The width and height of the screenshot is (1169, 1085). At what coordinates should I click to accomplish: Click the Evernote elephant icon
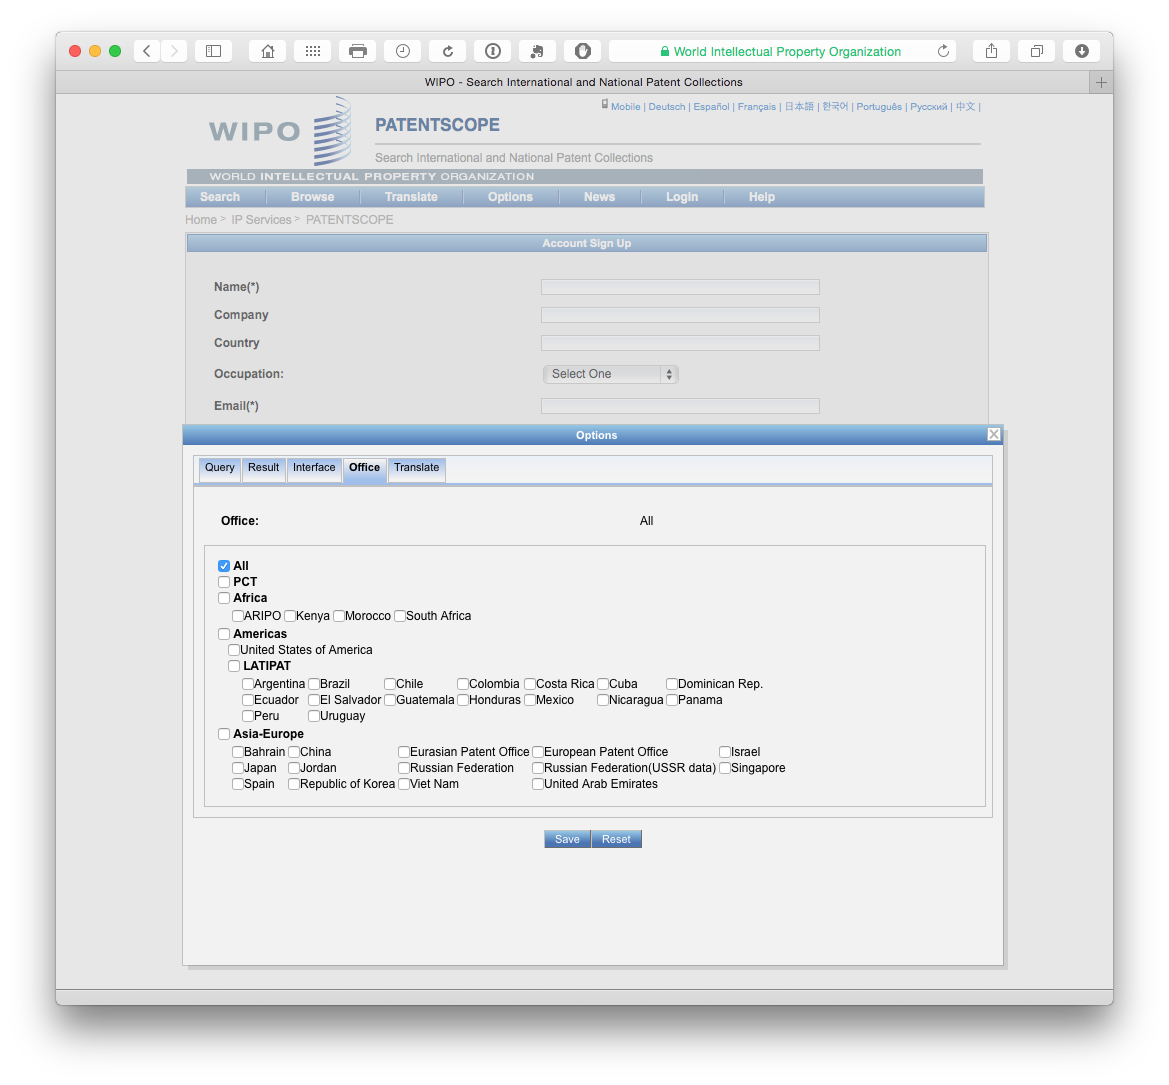point(538,51)
